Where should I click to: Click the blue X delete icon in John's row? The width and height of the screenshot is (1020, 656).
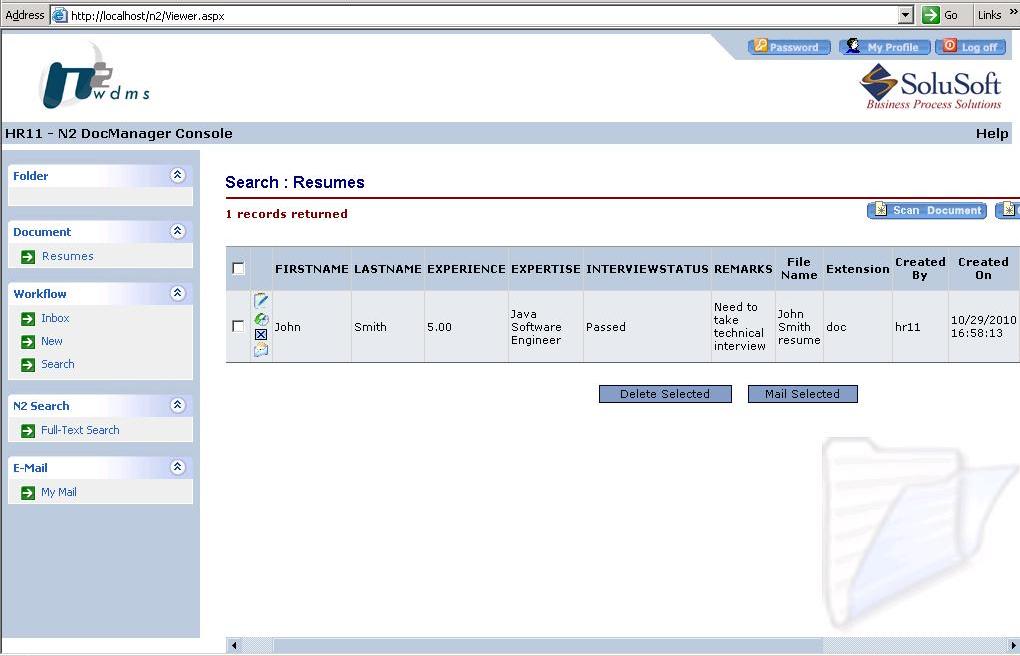(x=261, y=335)
